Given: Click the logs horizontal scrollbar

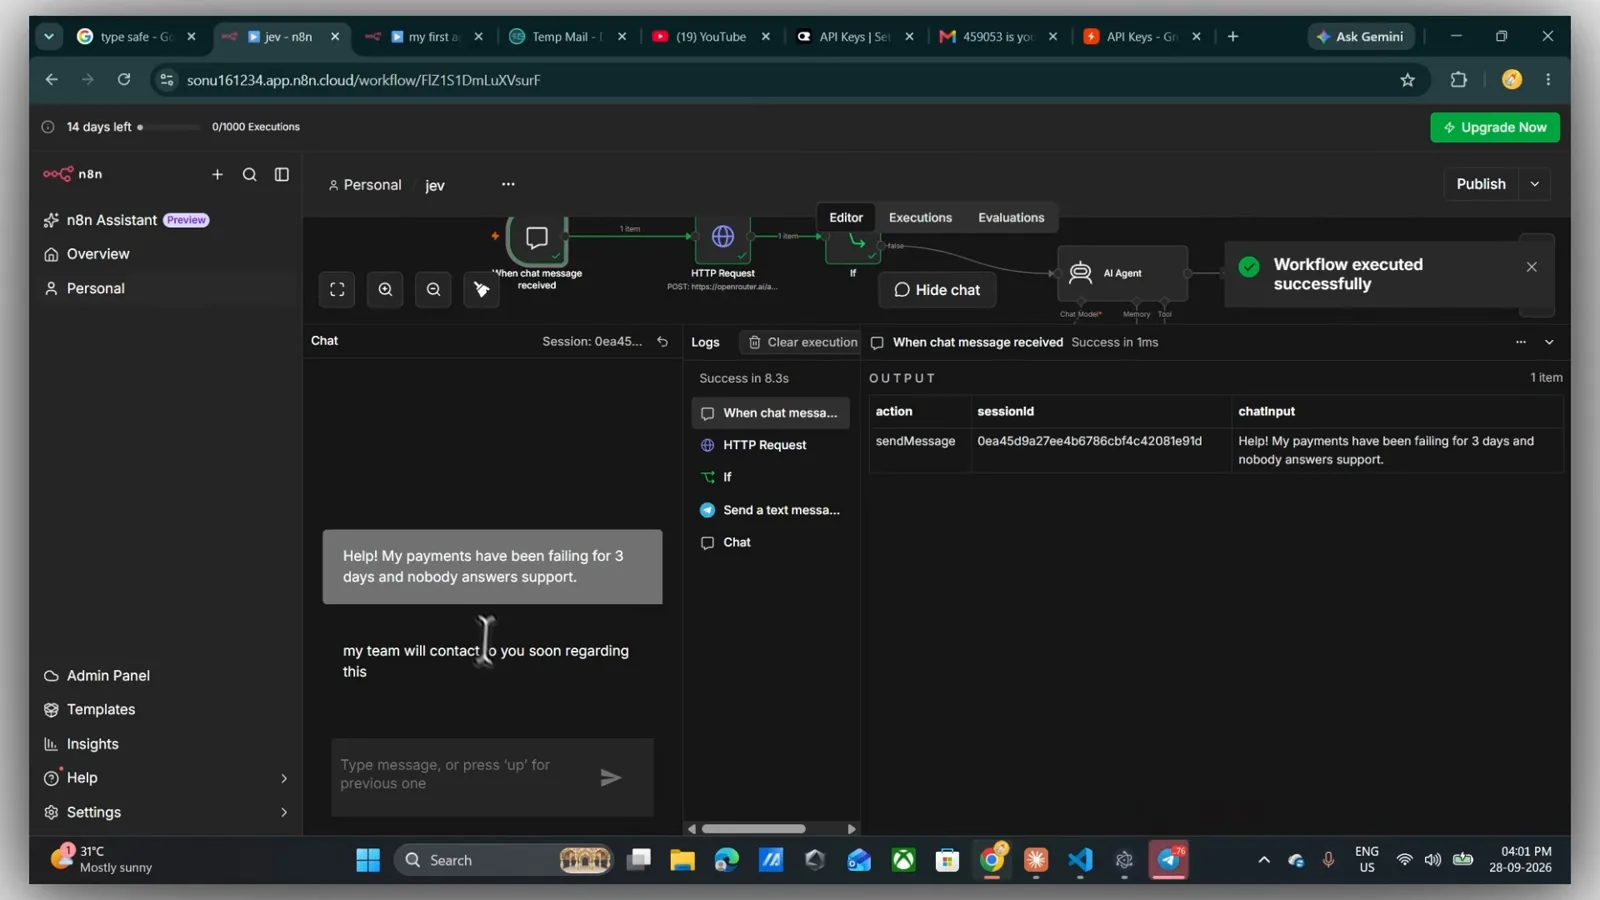Looking at the screenshot, I should point(753,829).
